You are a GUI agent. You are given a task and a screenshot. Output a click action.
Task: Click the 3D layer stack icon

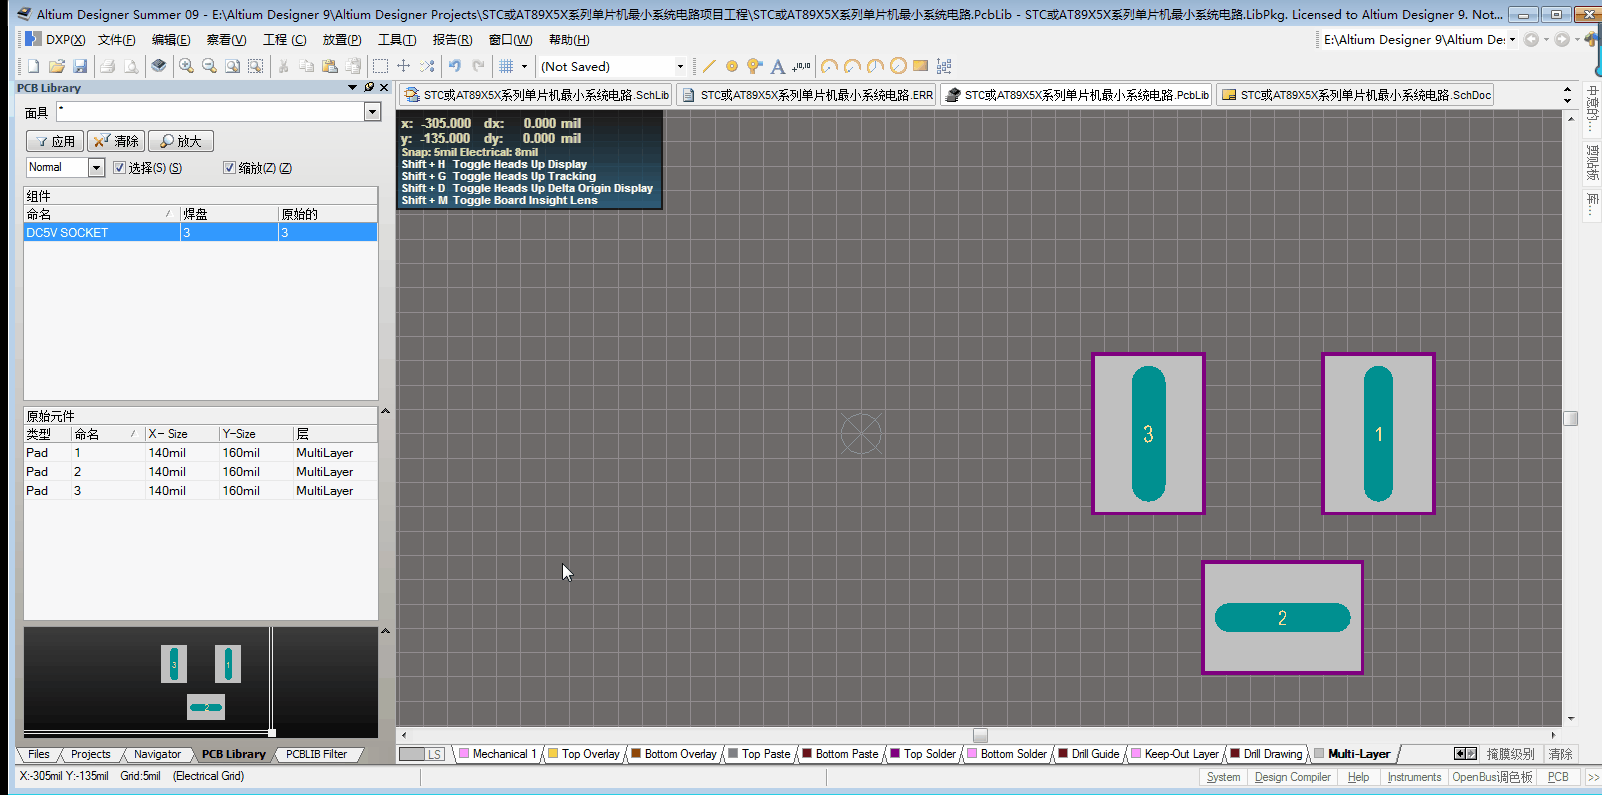[158, 66]
